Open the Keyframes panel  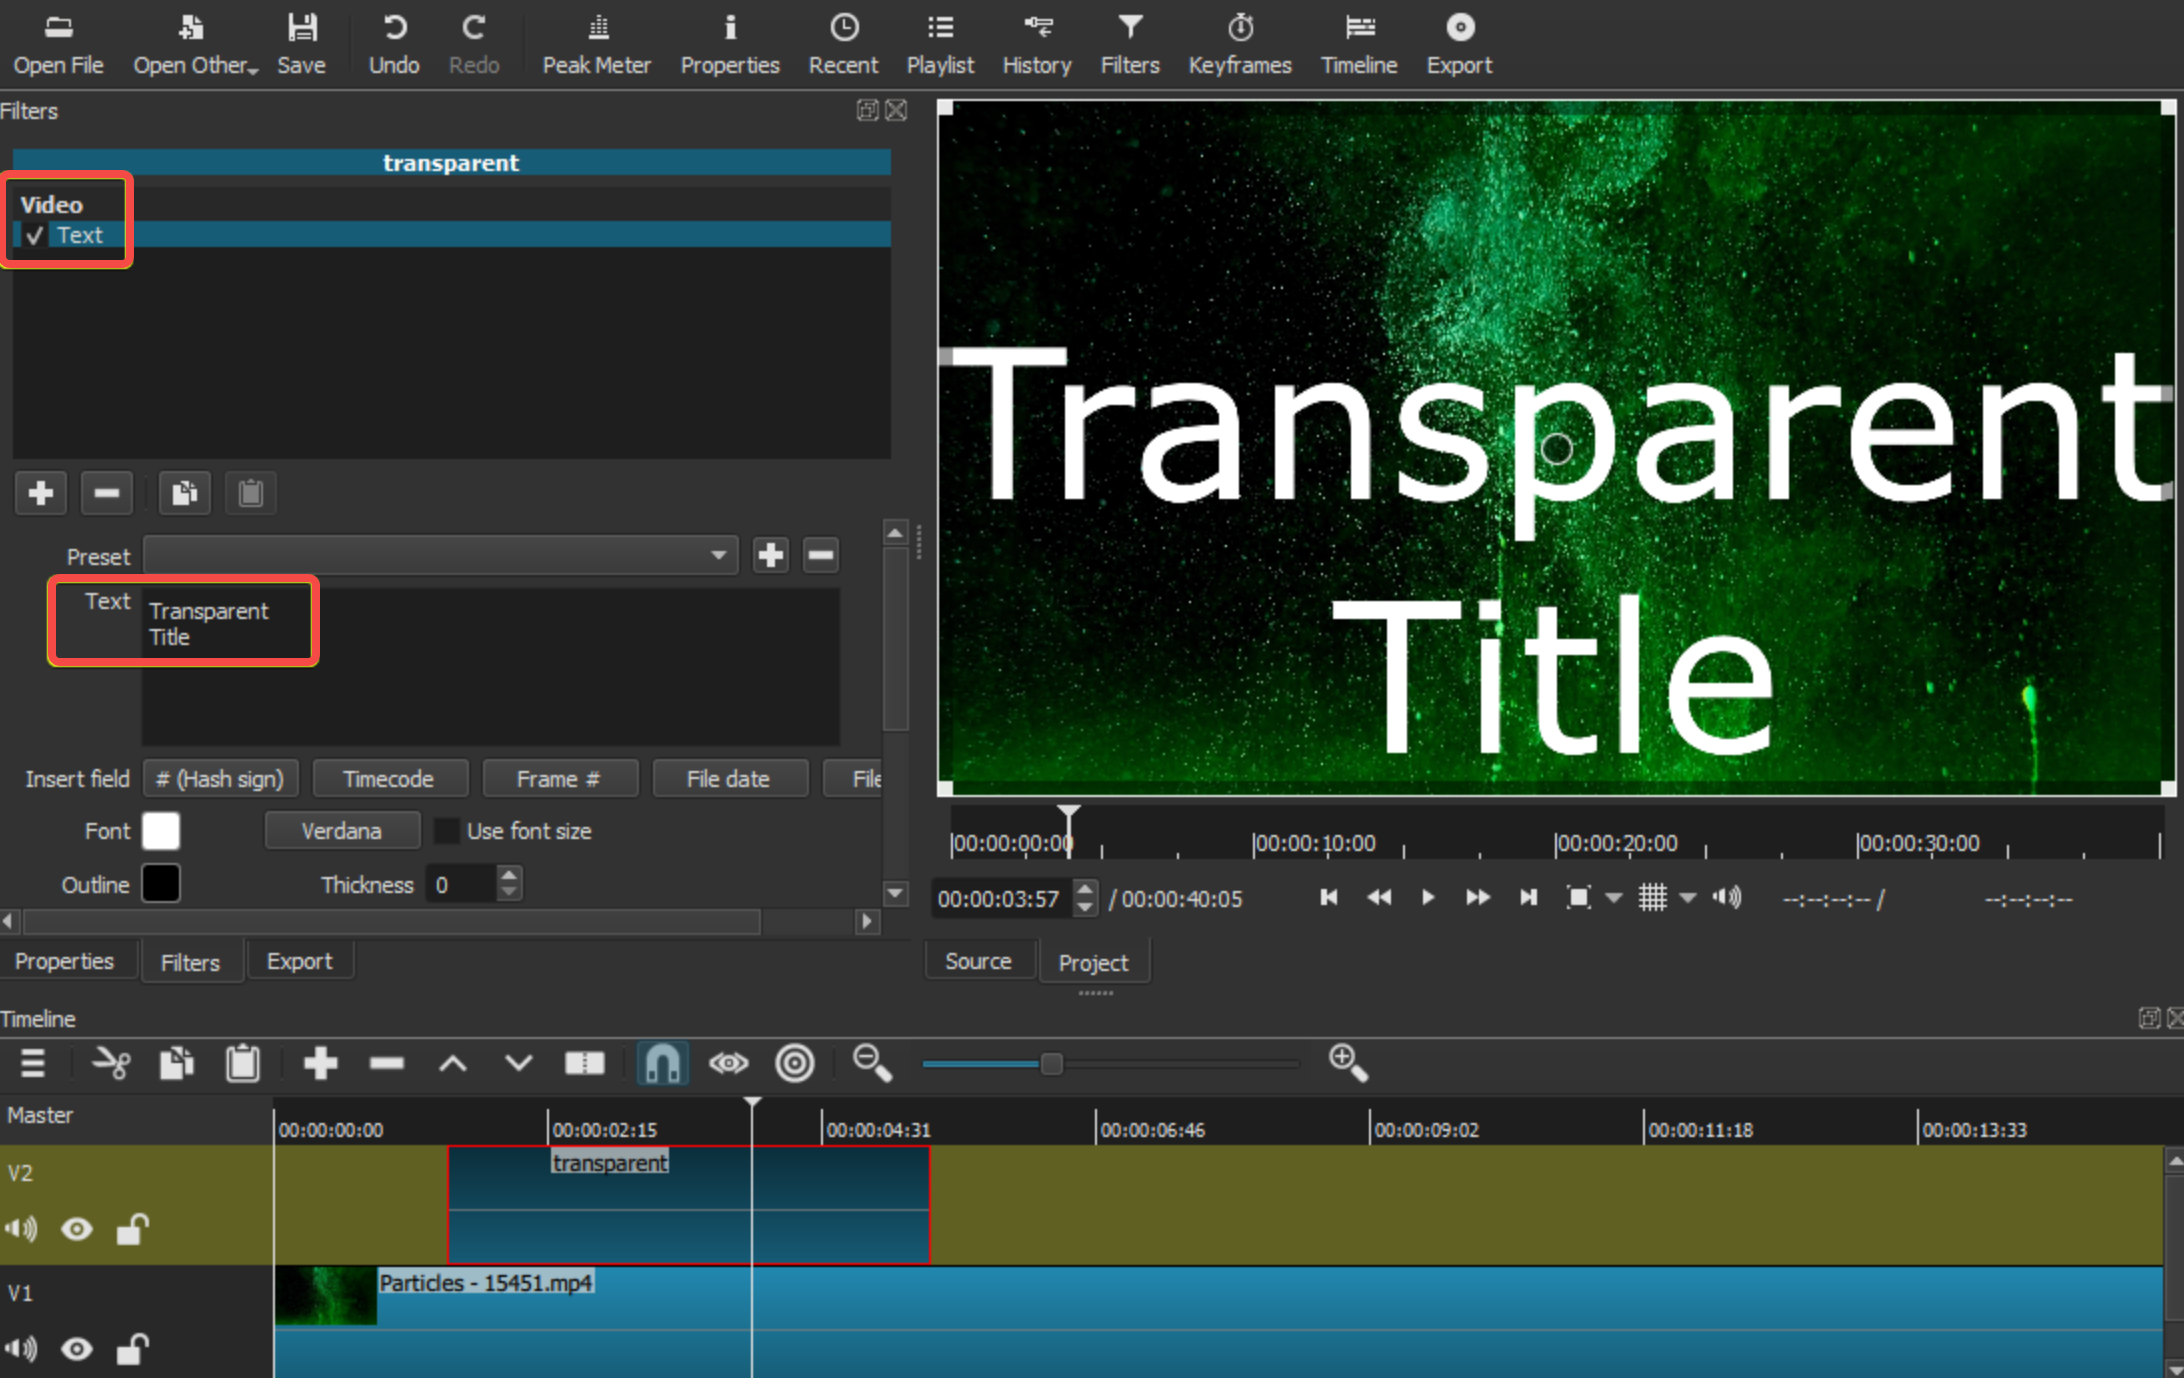[x=1240, y=45]
